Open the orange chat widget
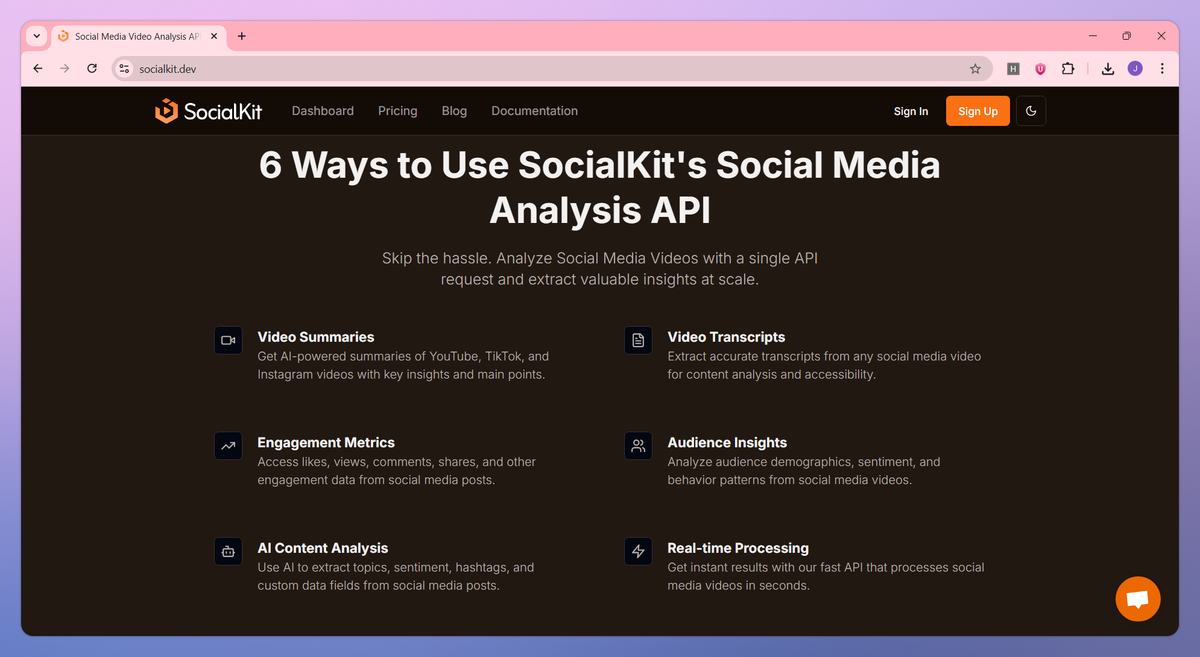 1138,600
